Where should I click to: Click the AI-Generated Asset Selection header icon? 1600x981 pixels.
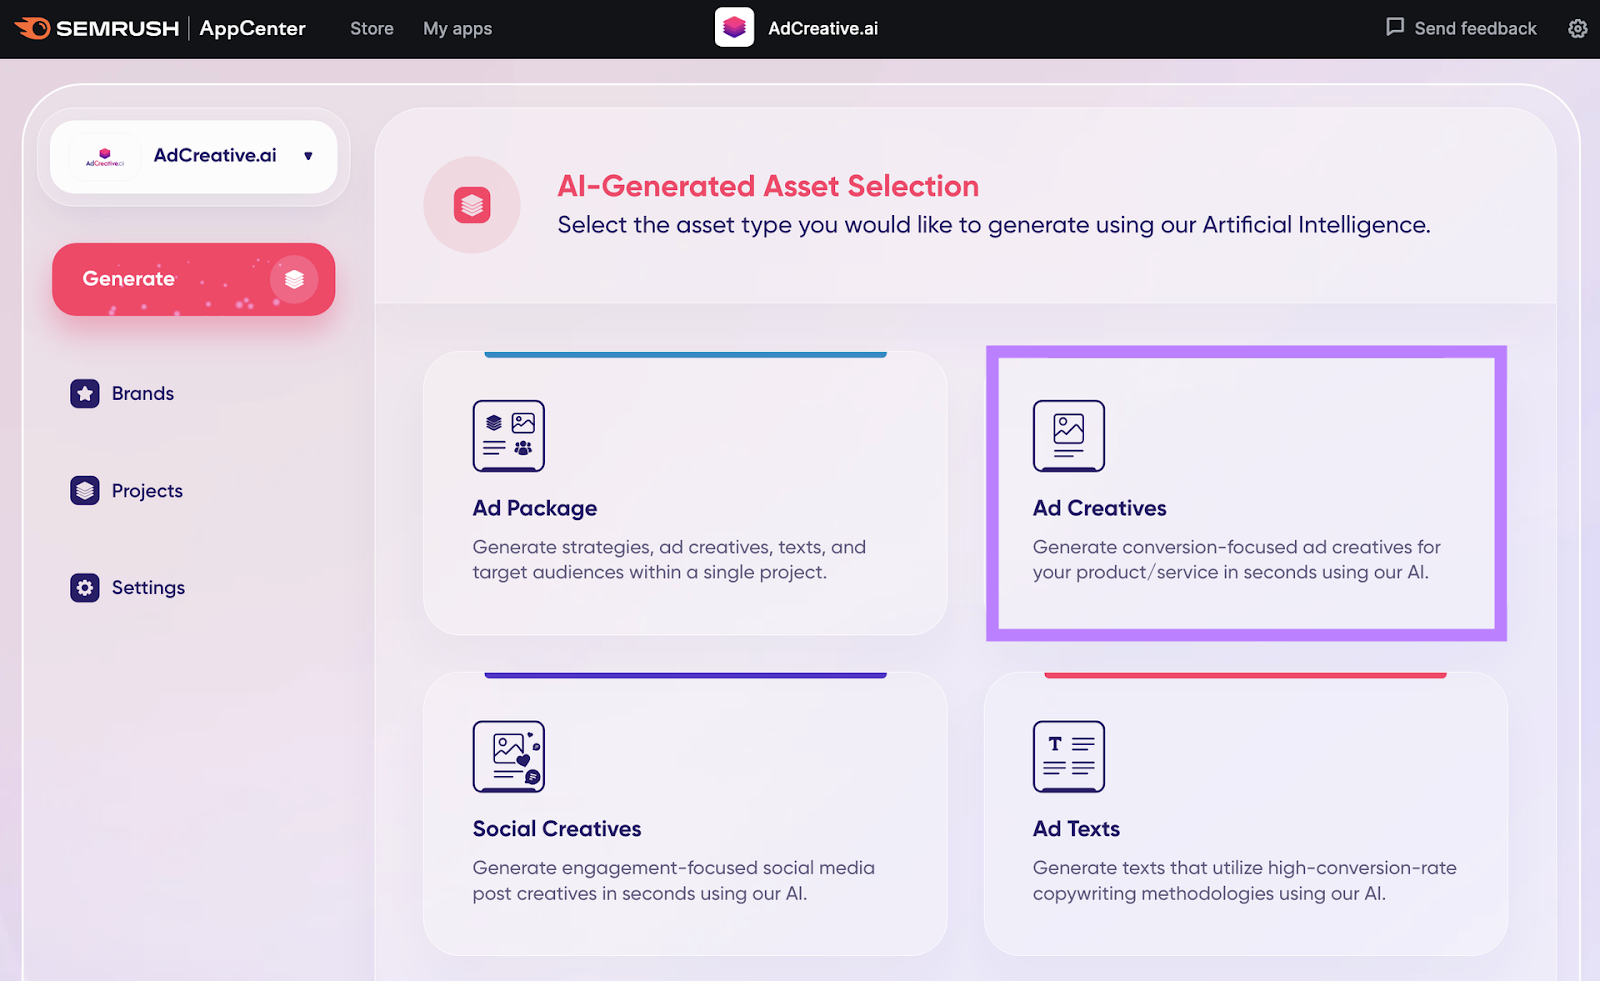point(471,203)
